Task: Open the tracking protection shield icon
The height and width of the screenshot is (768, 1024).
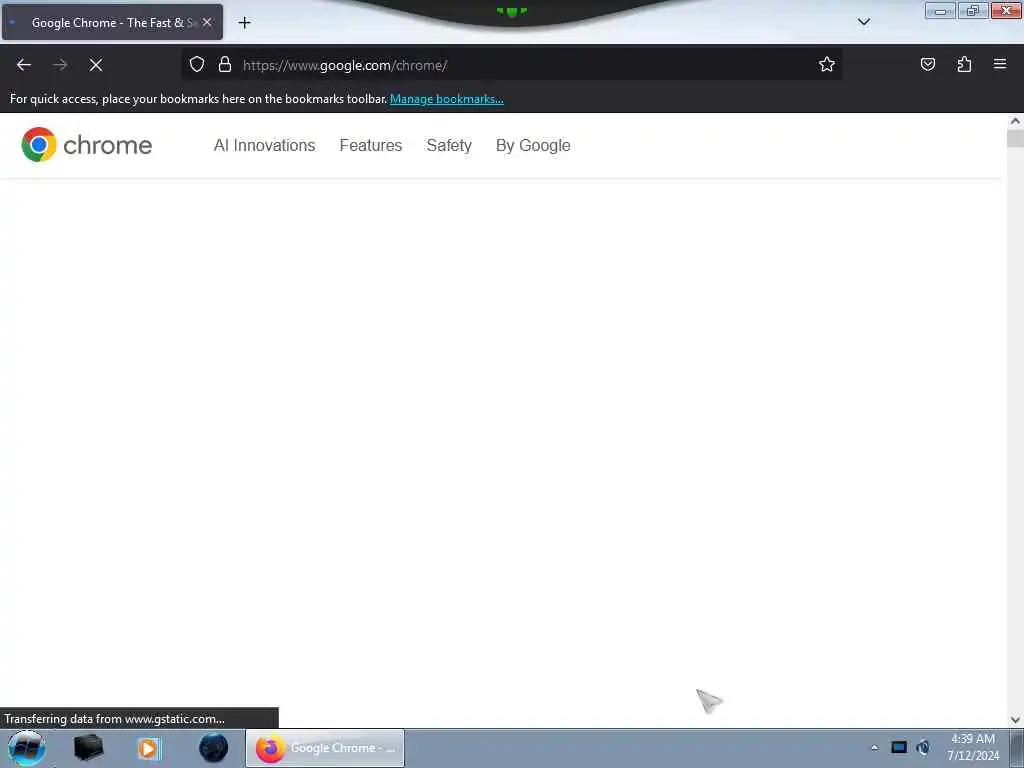Action: tap(197, 65)
